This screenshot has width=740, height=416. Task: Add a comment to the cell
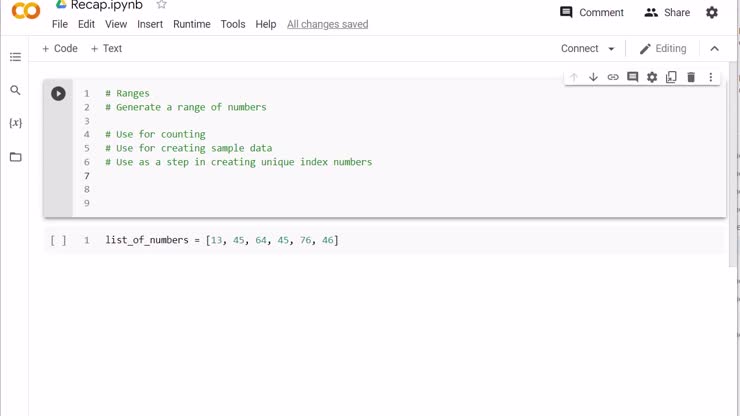click(632, 77)
